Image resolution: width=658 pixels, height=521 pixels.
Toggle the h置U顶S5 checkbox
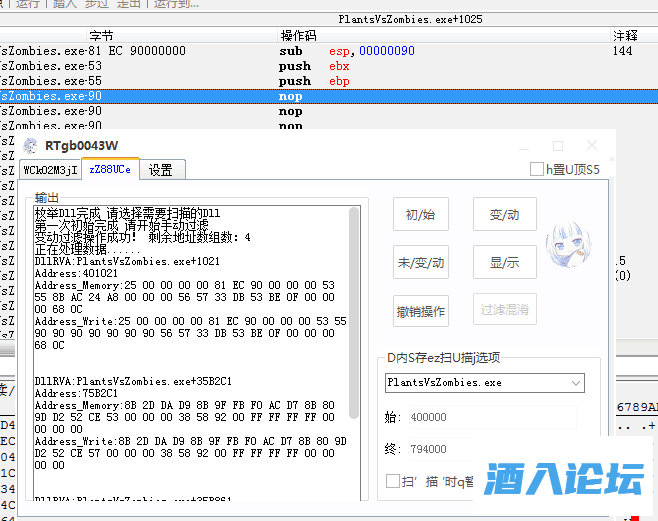[537, 169]
